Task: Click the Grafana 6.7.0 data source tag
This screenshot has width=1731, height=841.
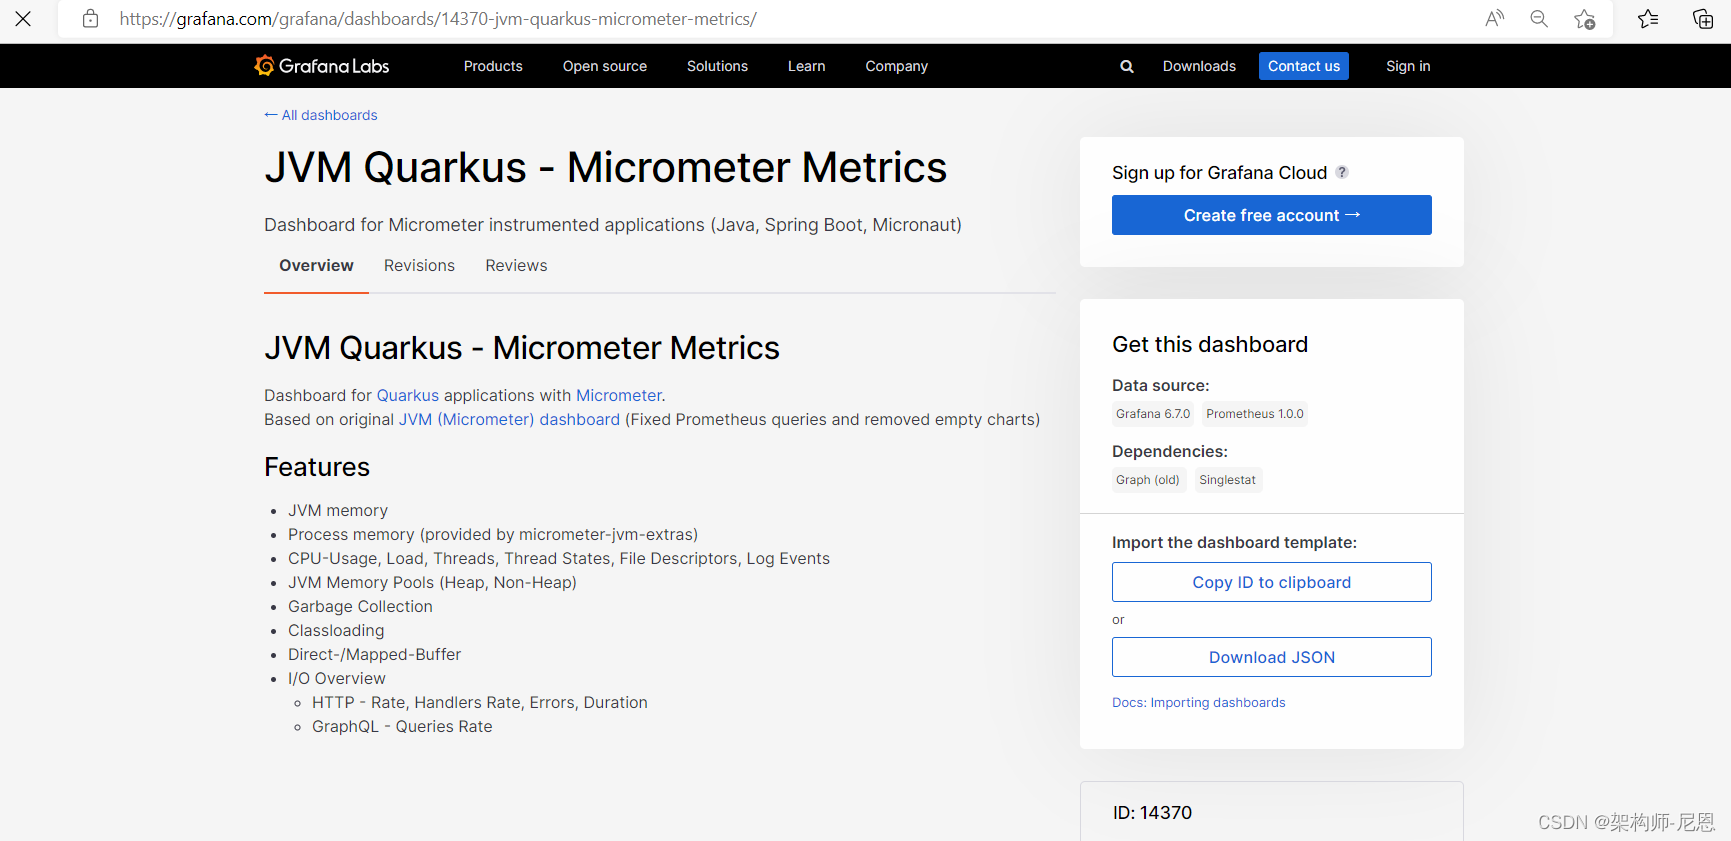Action: pyautogui.click(x=1153, y=414)
